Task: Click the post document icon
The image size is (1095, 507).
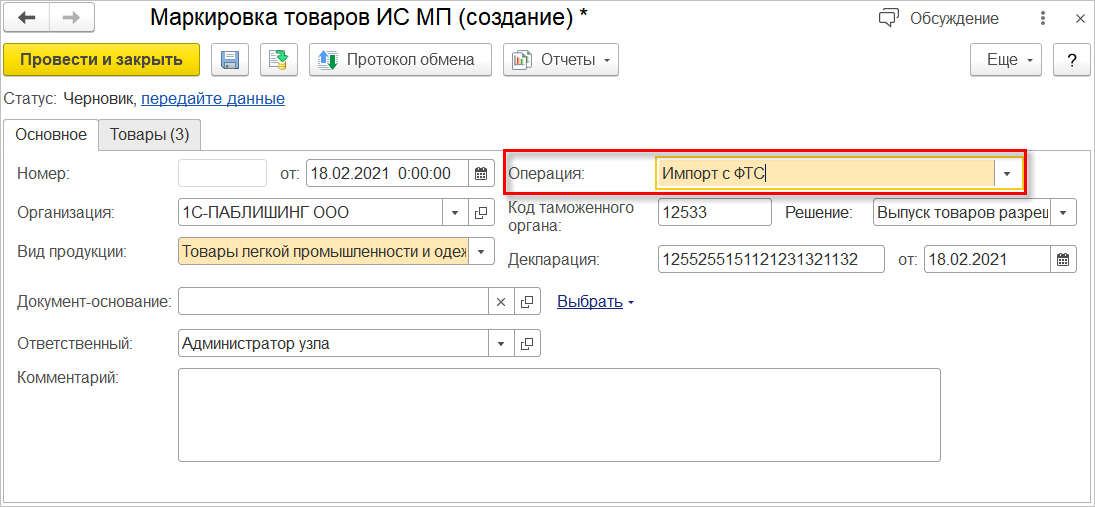Action: click(x=279, y=60)
